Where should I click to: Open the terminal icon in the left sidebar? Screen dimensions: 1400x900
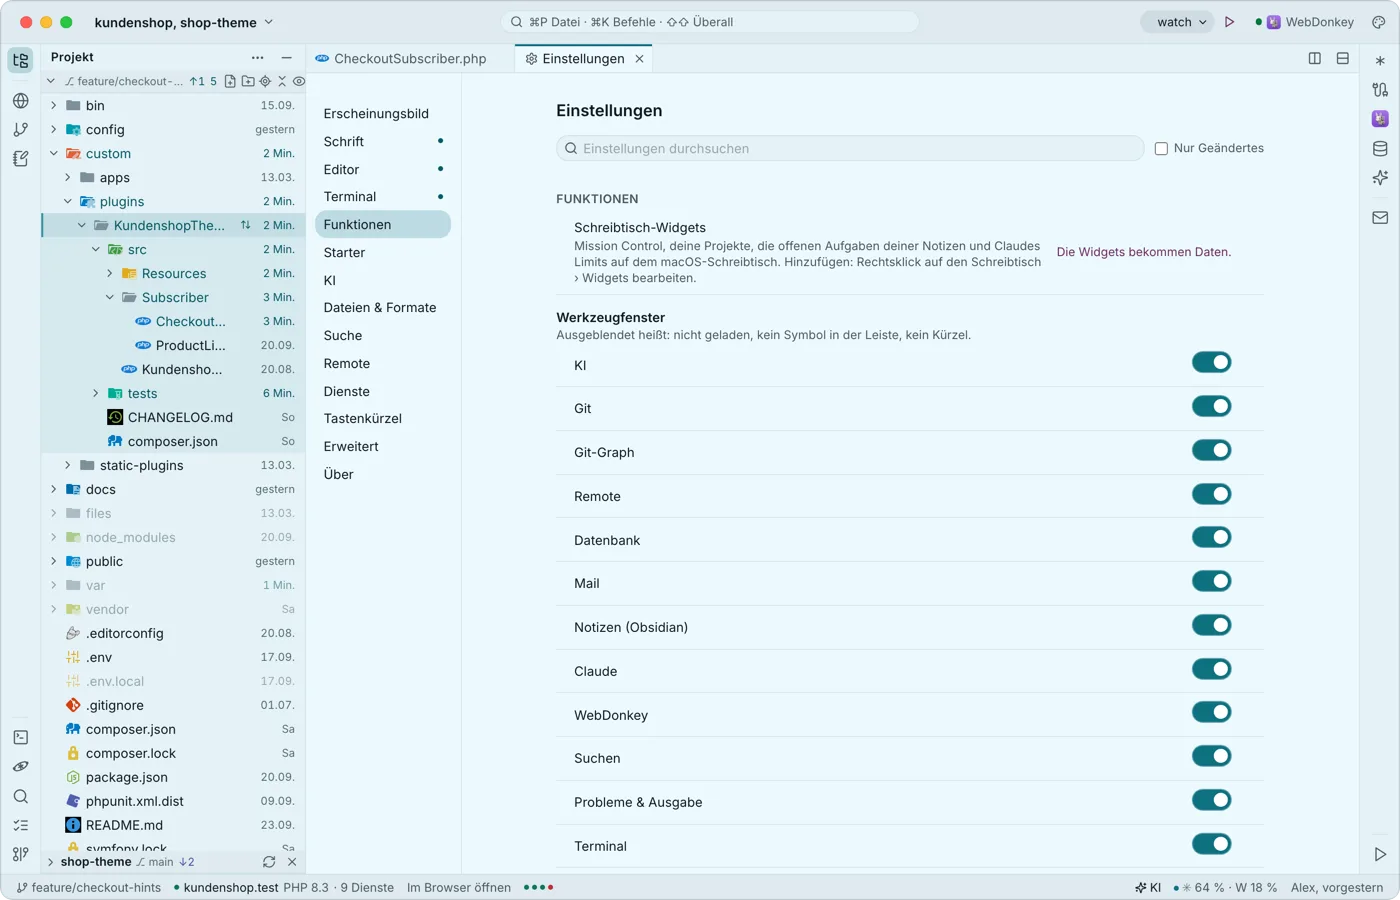[x=20, y=738]
